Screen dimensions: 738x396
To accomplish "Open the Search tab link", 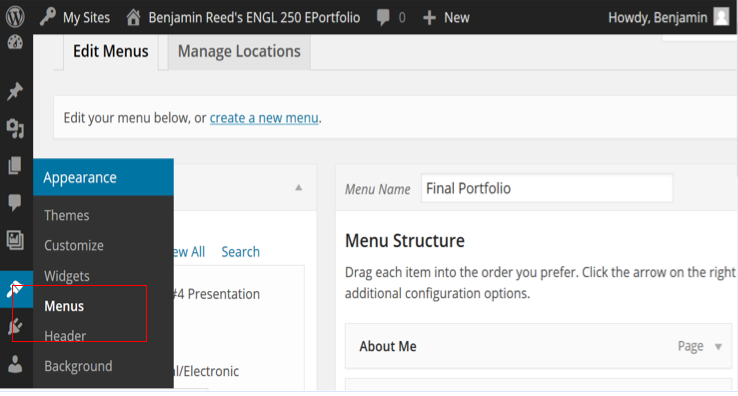I will [241, 252].
